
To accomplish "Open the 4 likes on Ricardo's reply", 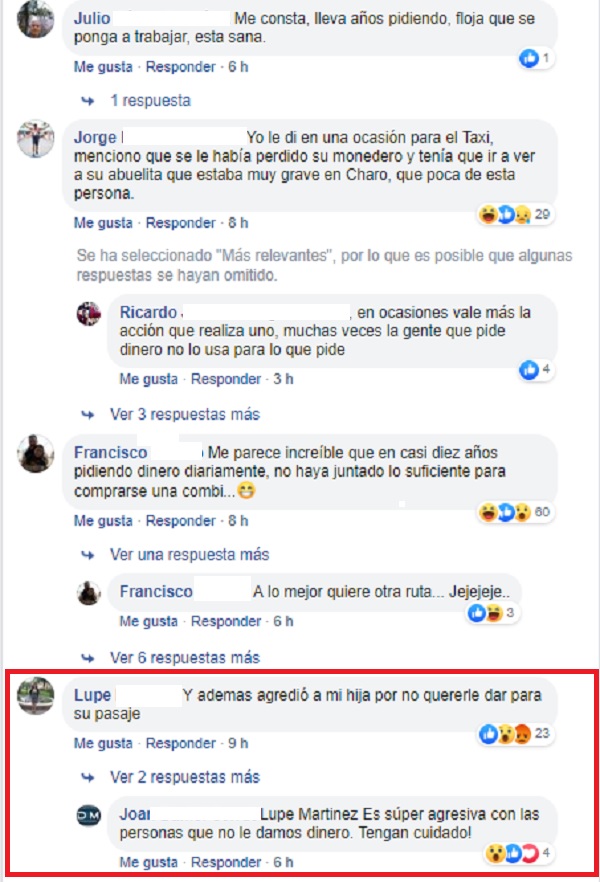I will pyautogui.click(x=536, y=370).
